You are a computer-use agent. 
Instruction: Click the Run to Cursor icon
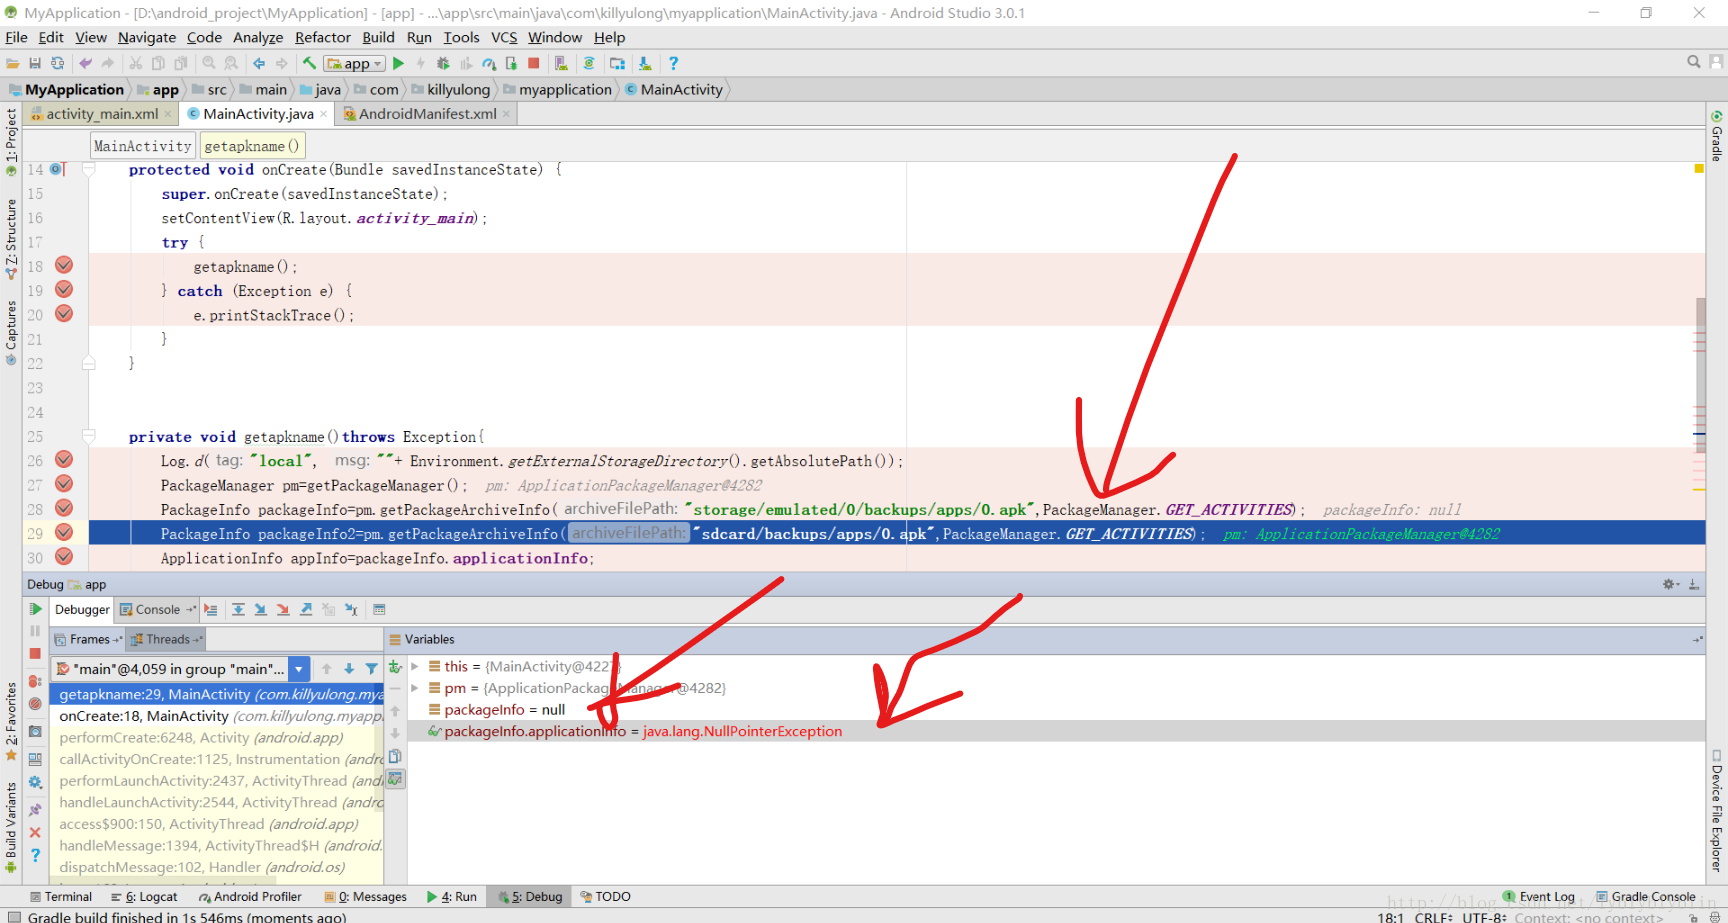[351, 609]
